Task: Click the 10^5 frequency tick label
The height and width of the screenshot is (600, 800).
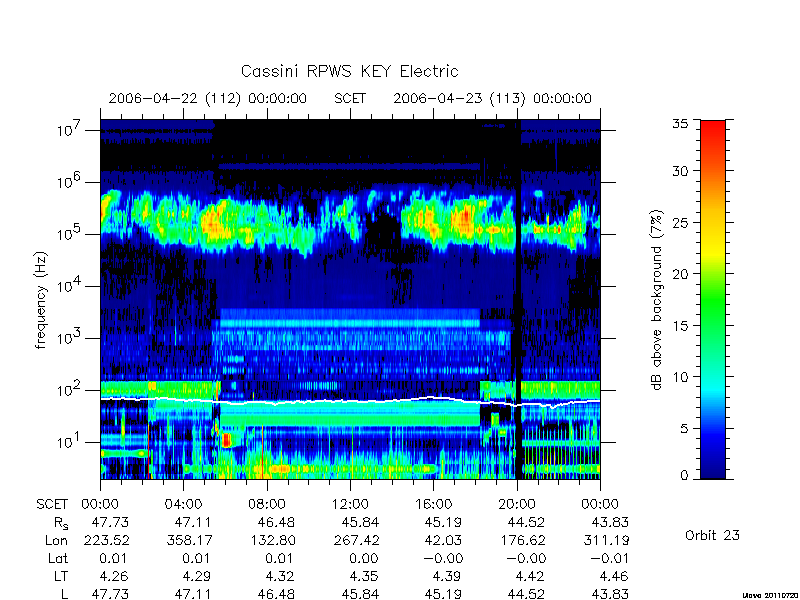Action: tap(70, 233)
